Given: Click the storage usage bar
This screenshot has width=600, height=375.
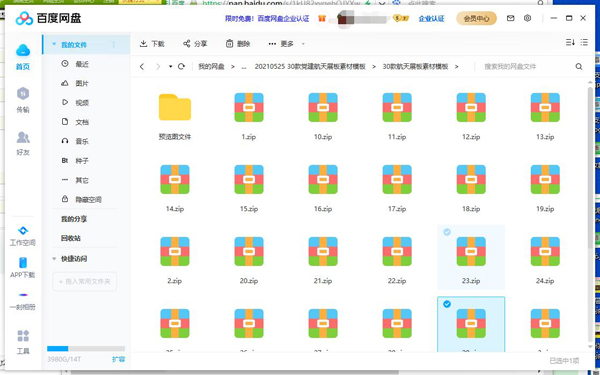Looking at the screenshot, I should (x=86, y=349).
